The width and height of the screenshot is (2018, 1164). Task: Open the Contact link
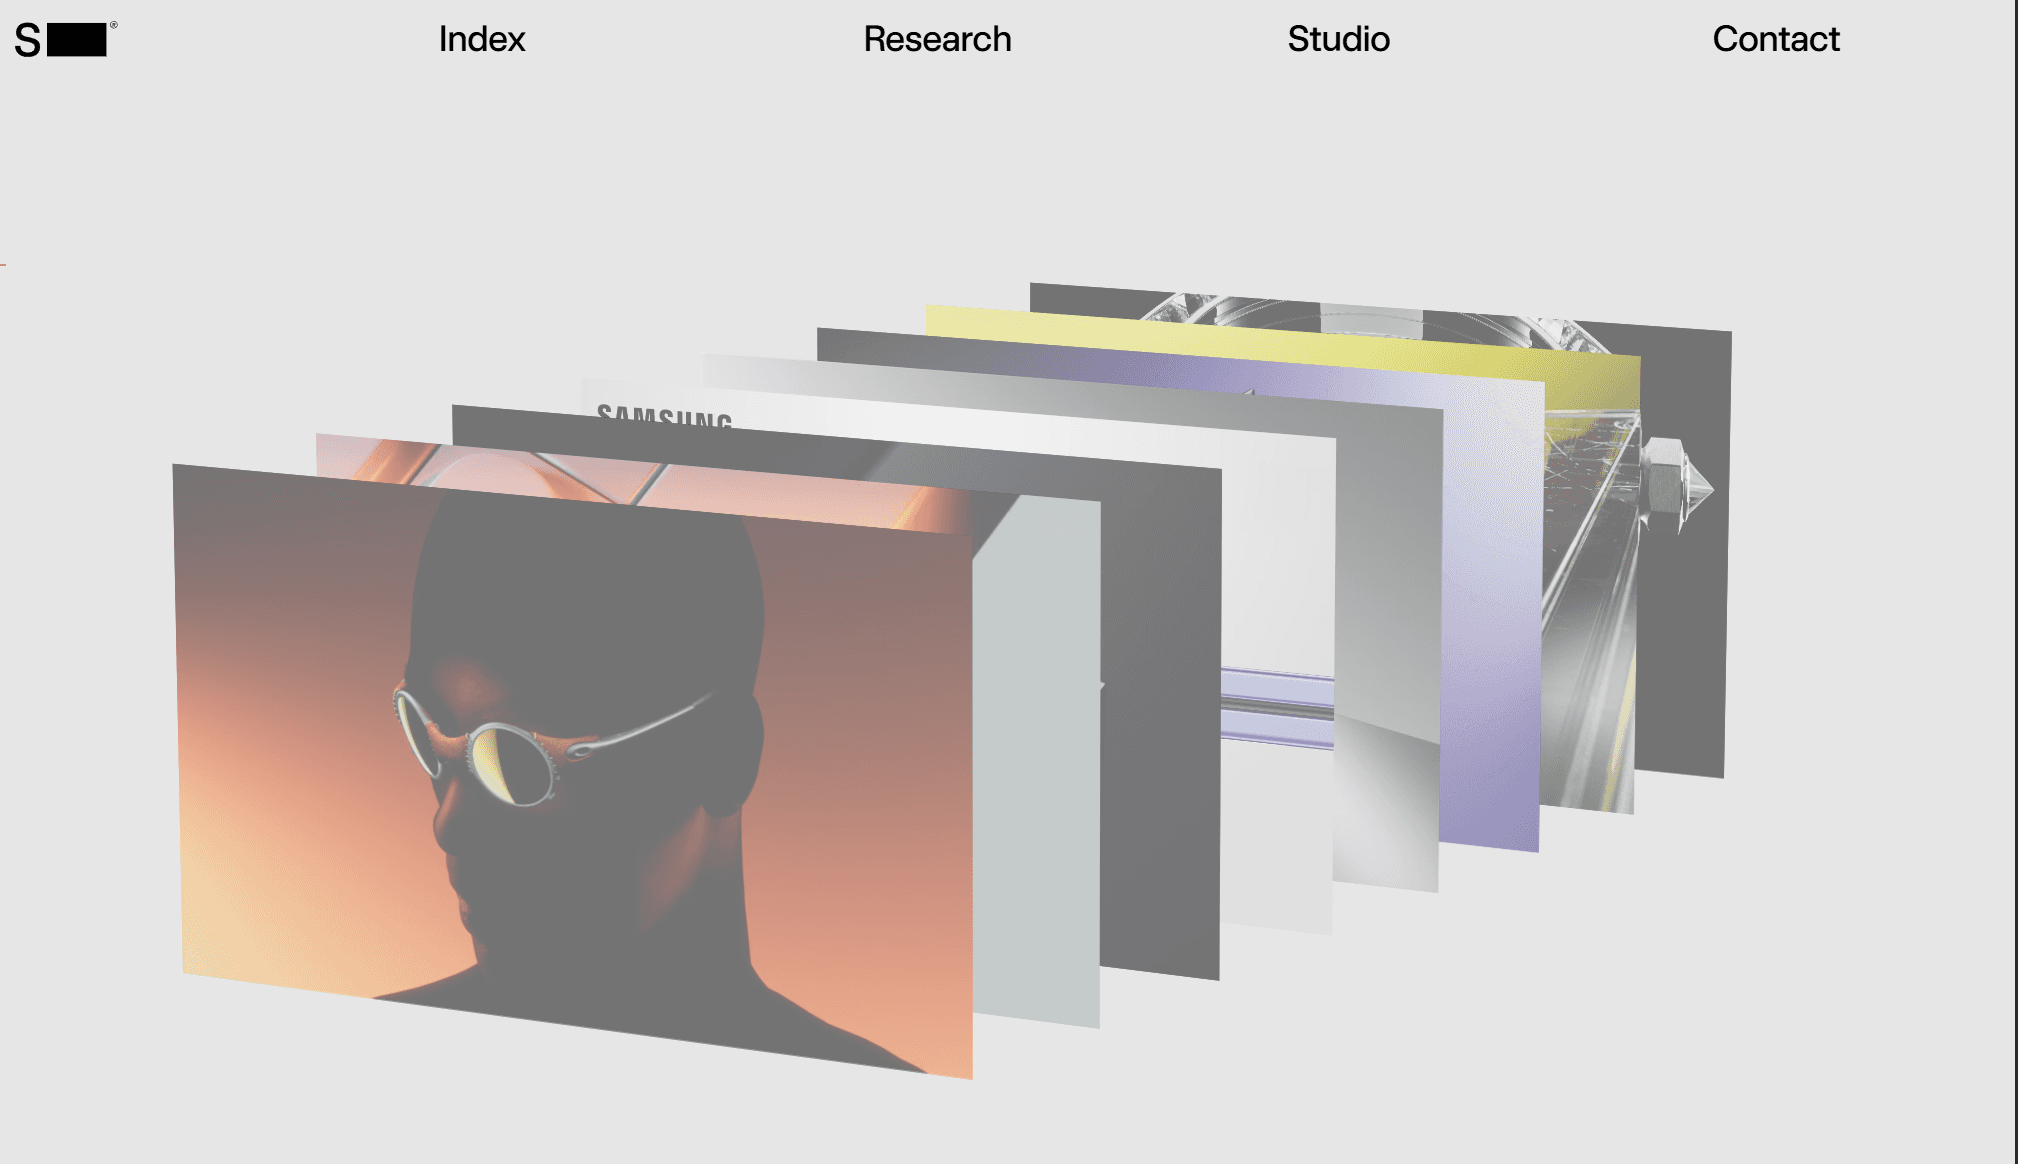pos(1775,39)
